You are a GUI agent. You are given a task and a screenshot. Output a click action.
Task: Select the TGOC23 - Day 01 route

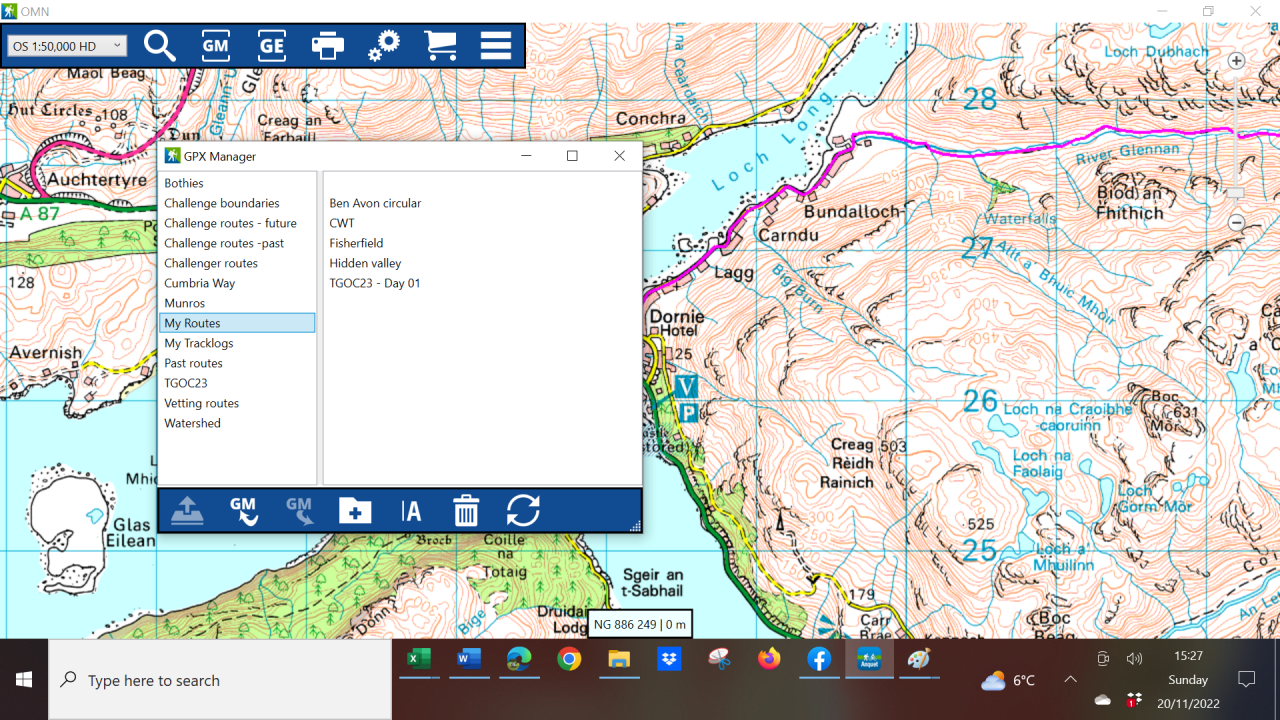click(x=375, y=283)
